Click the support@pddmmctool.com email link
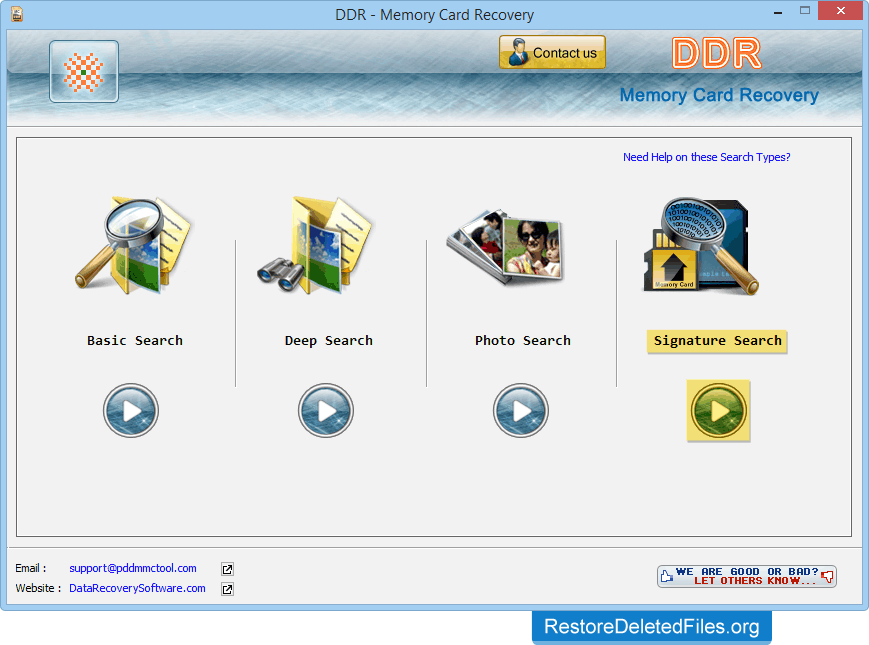The image size is (869, 645). coord(133,569)
